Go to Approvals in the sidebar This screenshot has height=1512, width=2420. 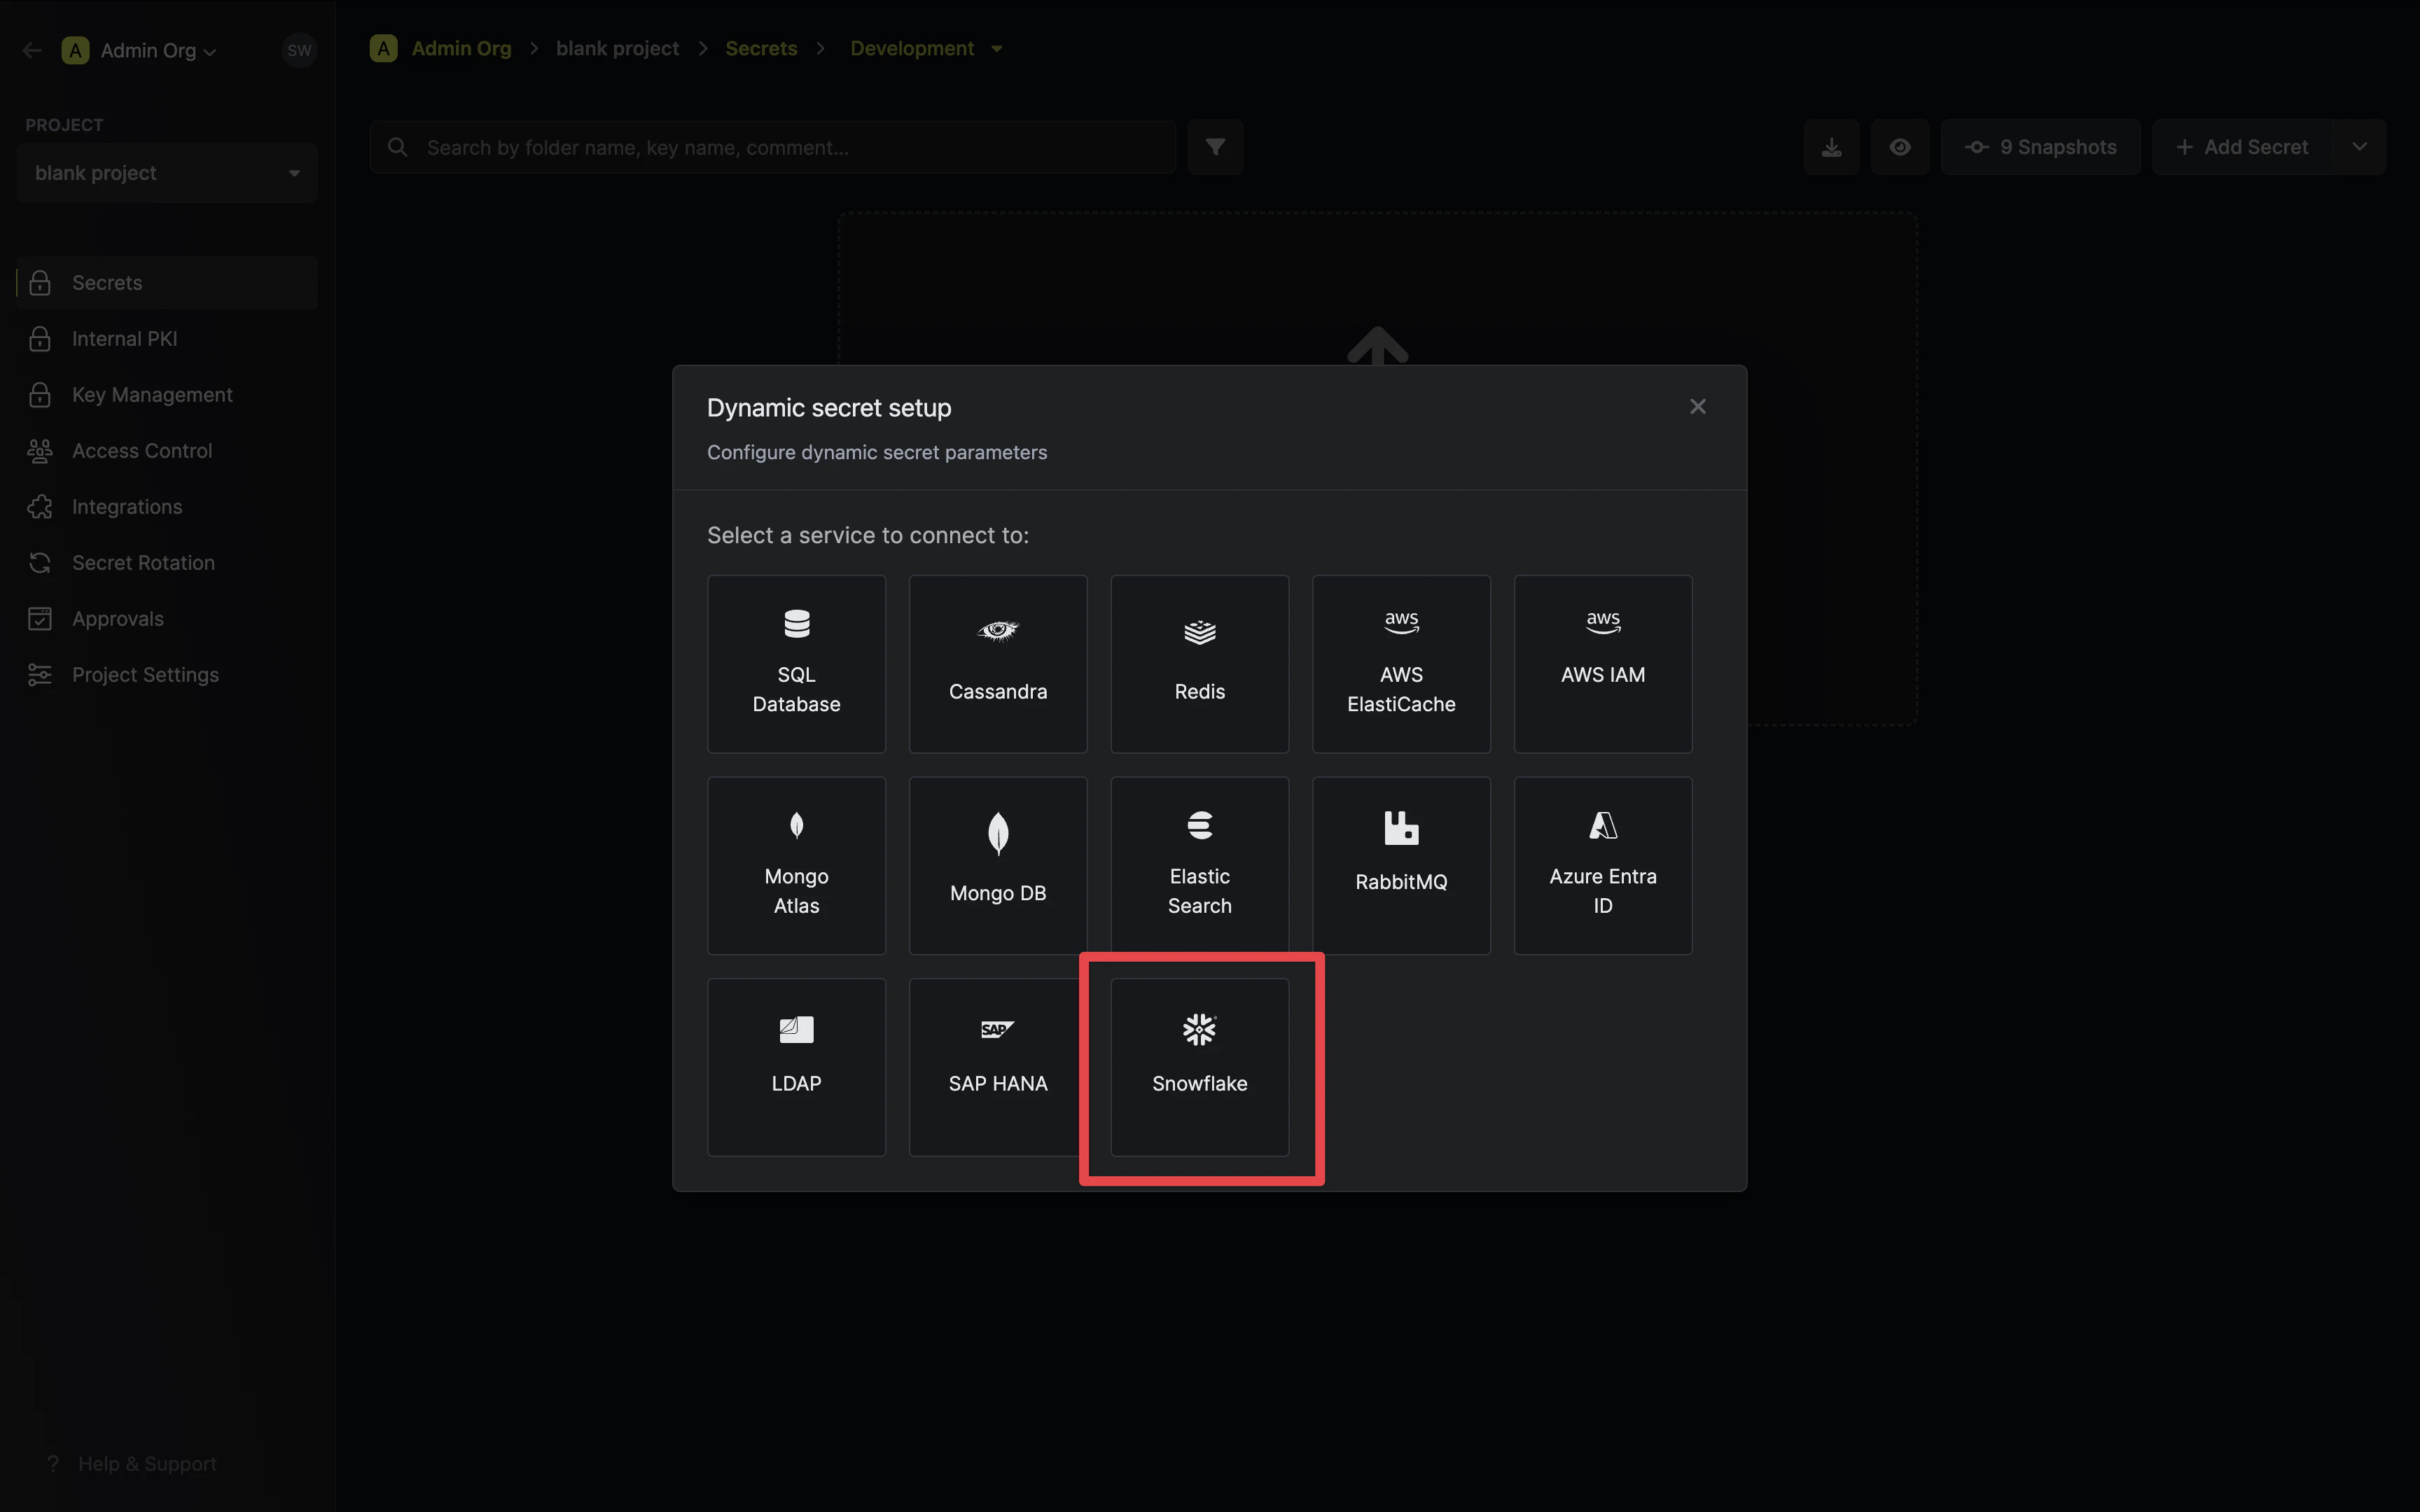(167, 619)
